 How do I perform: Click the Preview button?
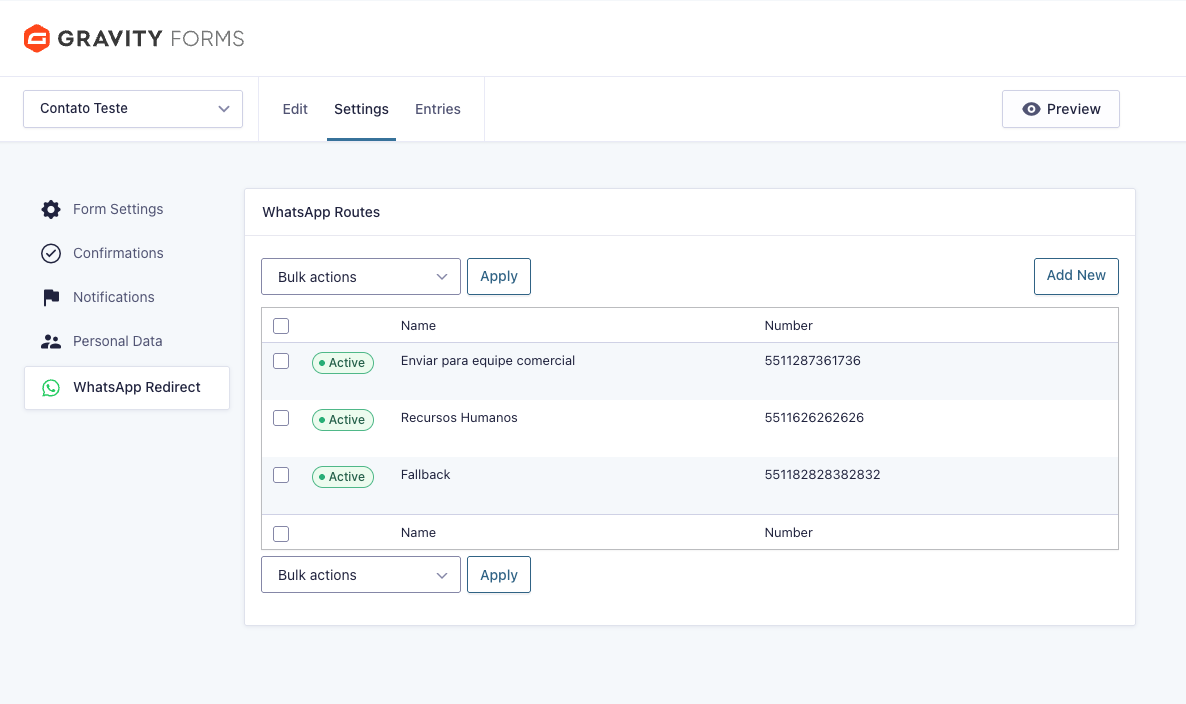(1060, 109)
